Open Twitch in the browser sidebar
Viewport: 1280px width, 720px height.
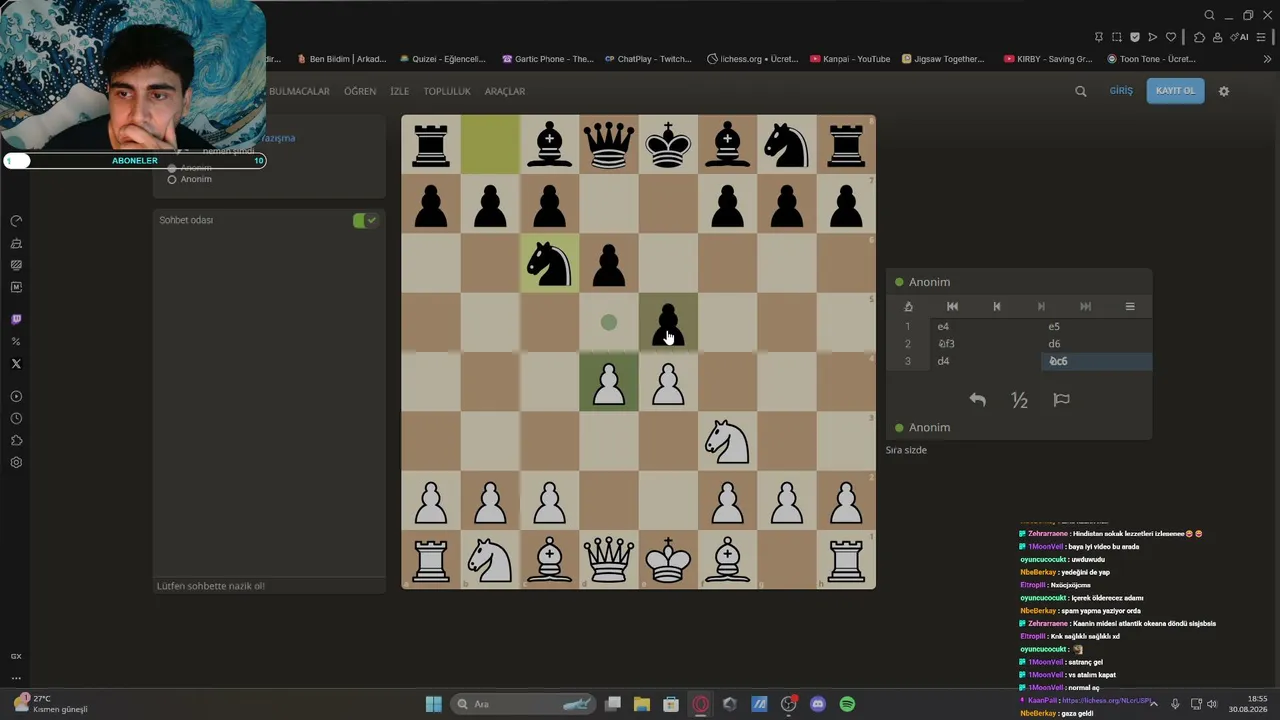click(16, 320)
